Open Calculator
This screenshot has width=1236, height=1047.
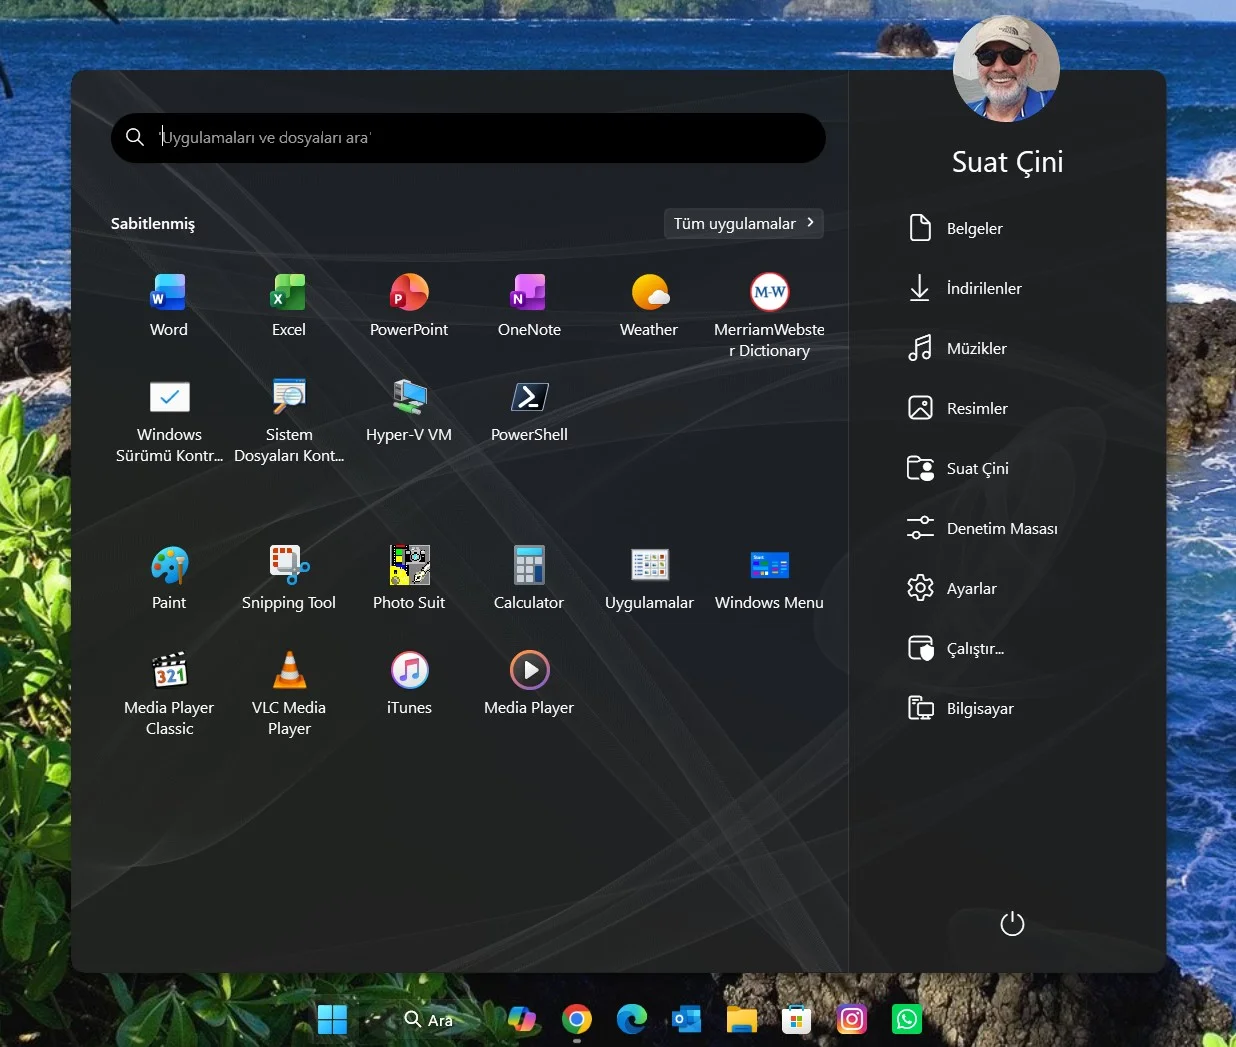coord(529,579)
